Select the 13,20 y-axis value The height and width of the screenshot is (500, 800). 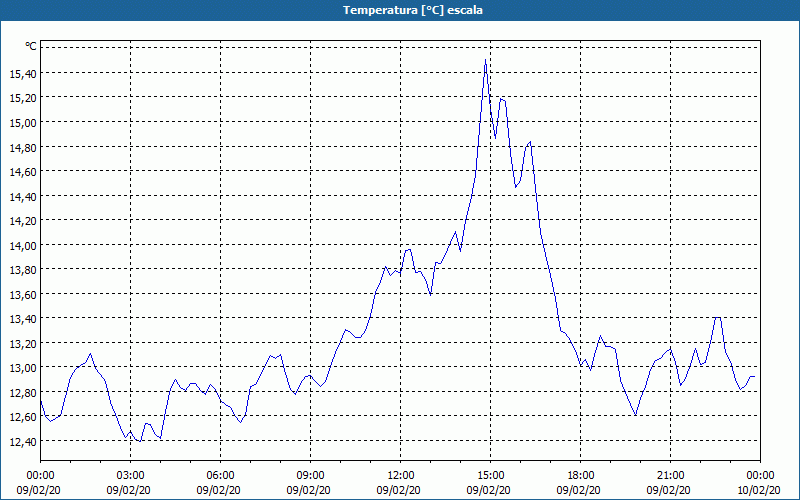click(23, 343)
